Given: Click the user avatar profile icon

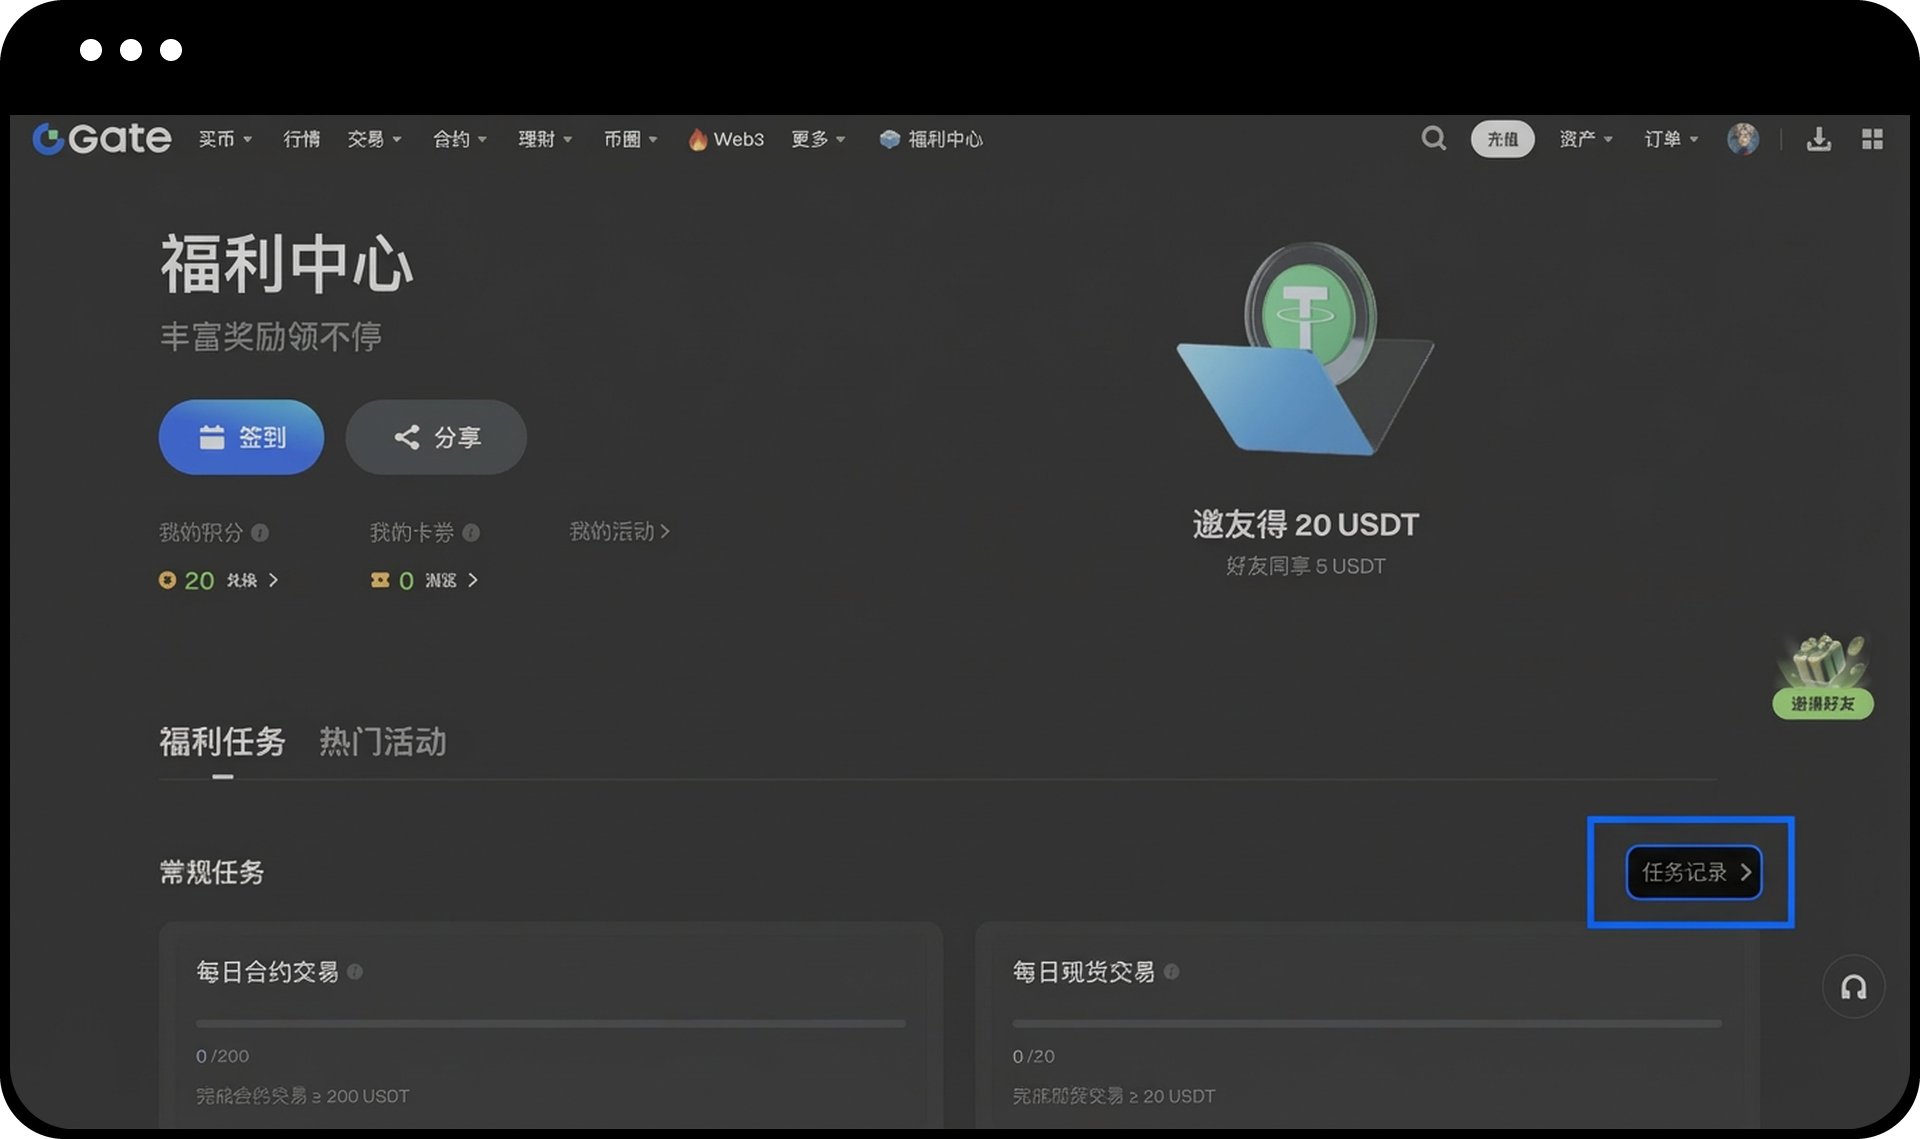Looking at the screenshot, I should [x=1742, y=139].
